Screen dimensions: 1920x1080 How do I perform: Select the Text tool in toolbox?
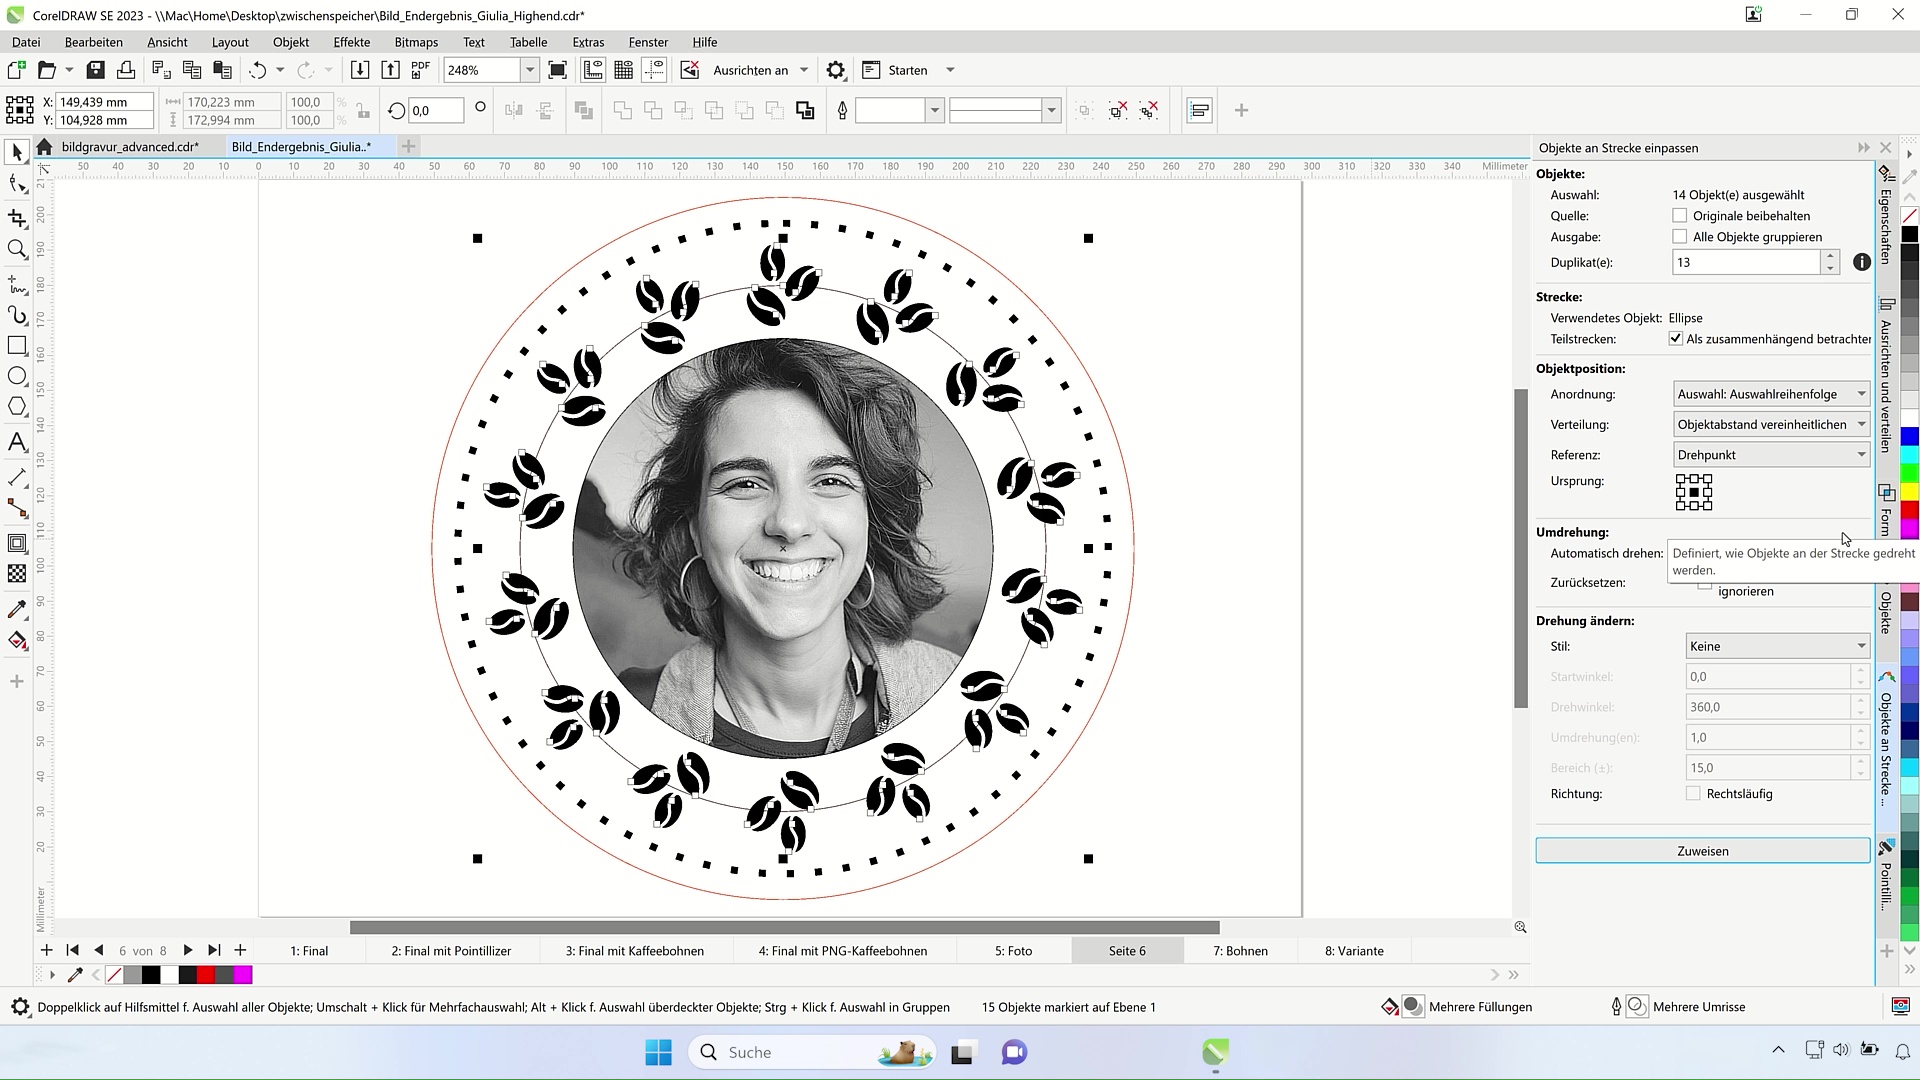coord(17,442)
